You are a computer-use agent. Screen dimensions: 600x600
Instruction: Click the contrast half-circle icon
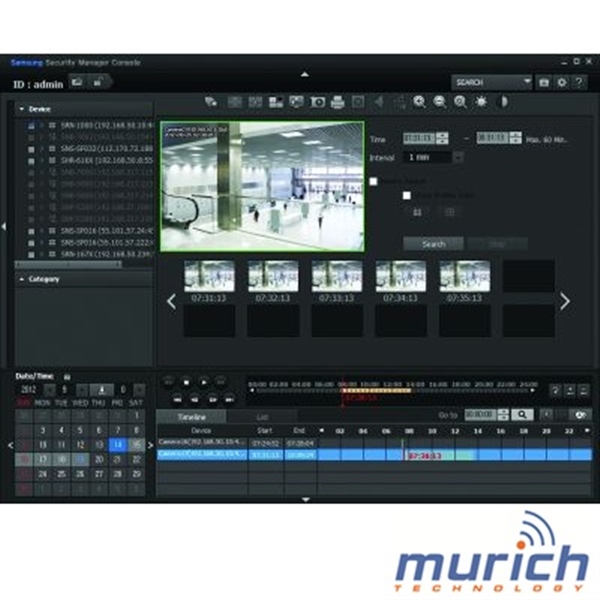502,101
